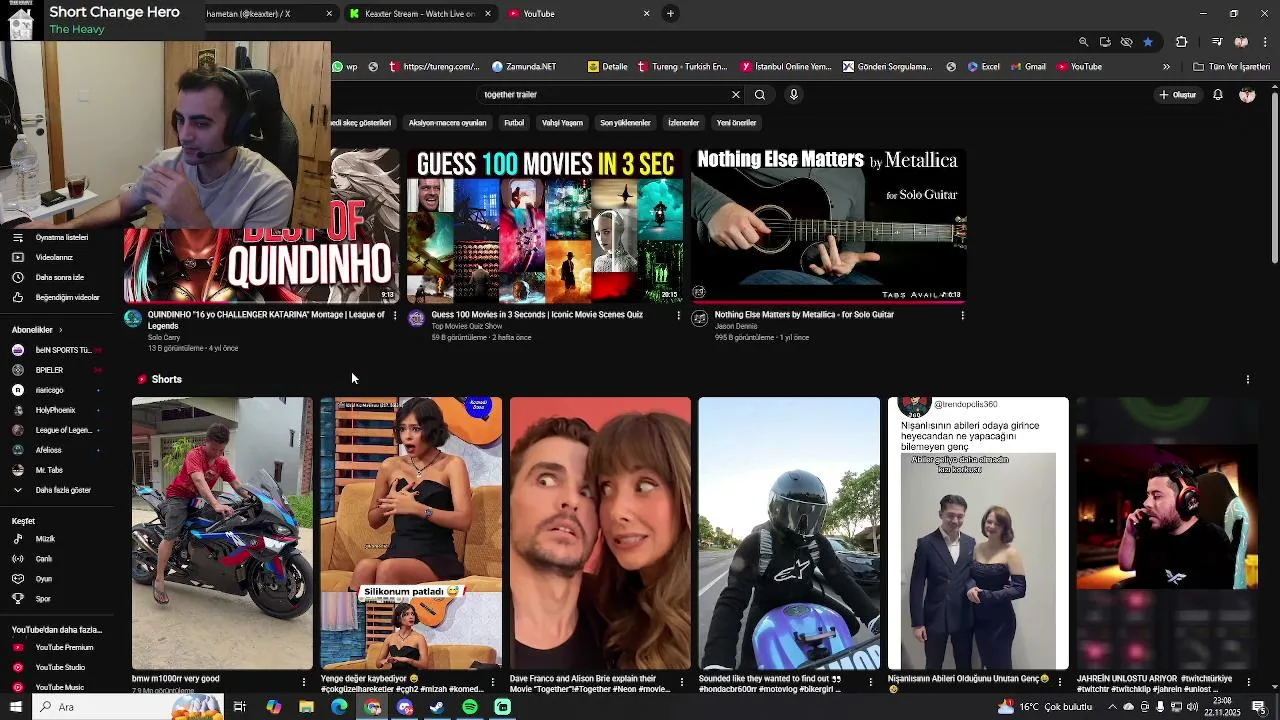The width and height of the screenshot is (1280, 720).
Task: Switch to the X (@keaxter) browser tab
Action: 258,14
